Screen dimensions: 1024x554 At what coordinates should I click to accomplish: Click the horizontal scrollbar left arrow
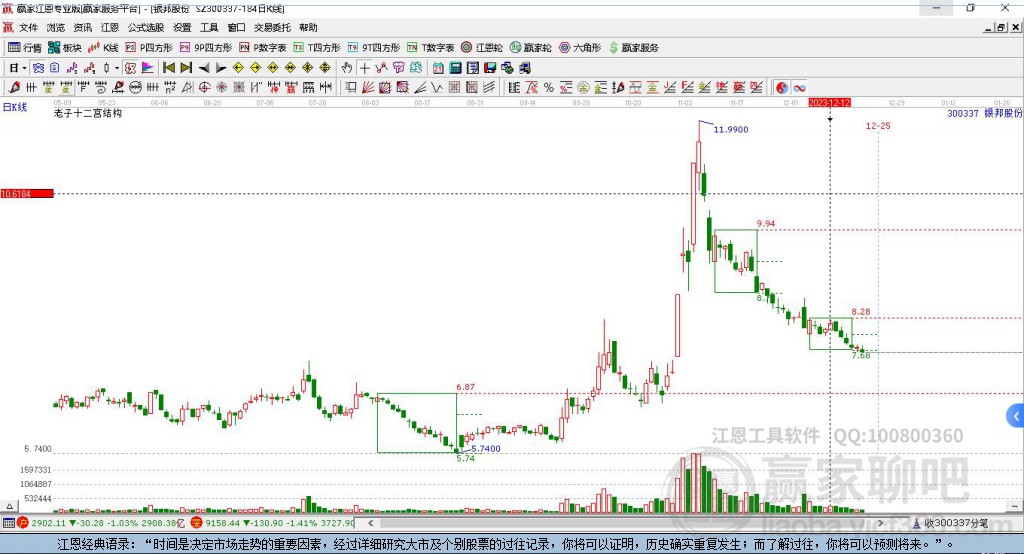pyautogui.click(x=370, y=523)
